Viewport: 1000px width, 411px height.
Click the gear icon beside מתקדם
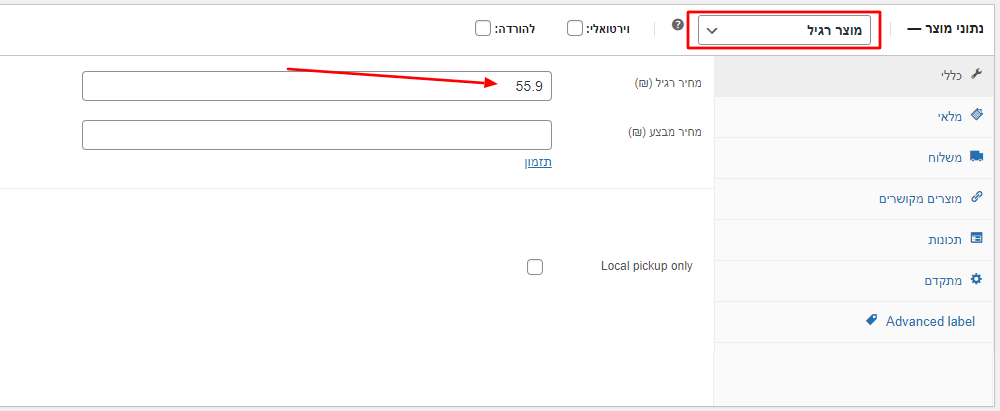pyautogui.click(x=977, y=280)
